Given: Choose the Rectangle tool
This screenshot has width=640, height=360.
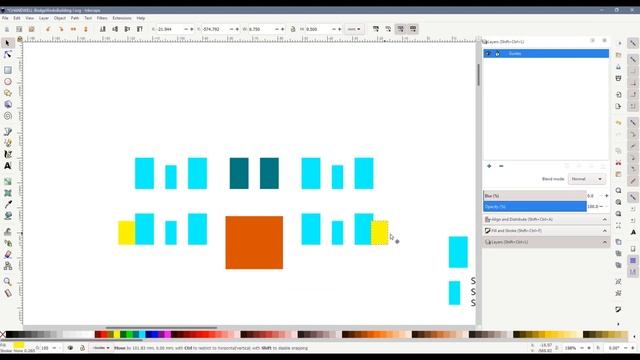Looking at the screenshot, I should pyautogui.click(x=7, y=70).
